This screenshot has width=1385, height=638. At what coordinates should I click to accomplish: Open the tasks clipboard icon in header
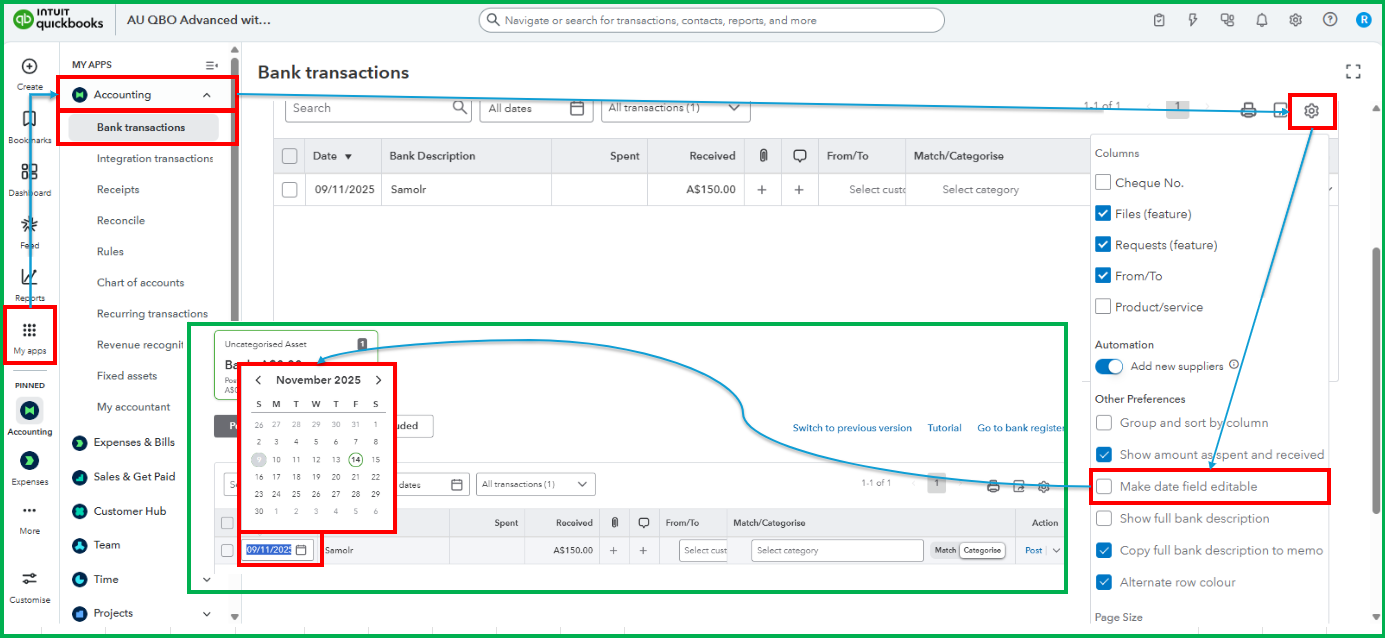pyautogui.click(x=1159, y=20)
